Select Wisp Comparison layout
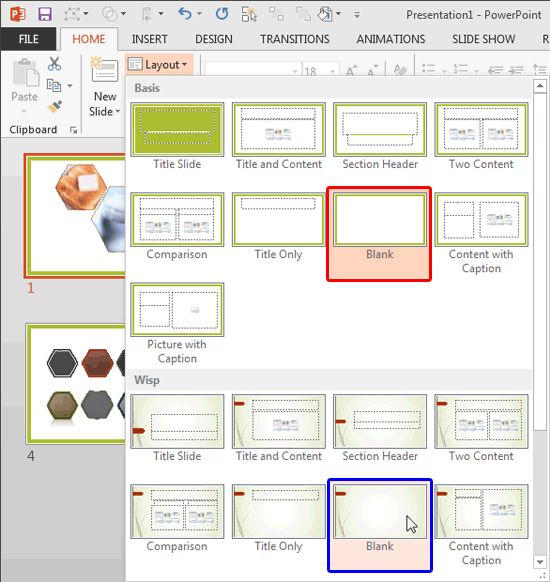The height and width of the screenshot is (582, 550). coord(177,519)
